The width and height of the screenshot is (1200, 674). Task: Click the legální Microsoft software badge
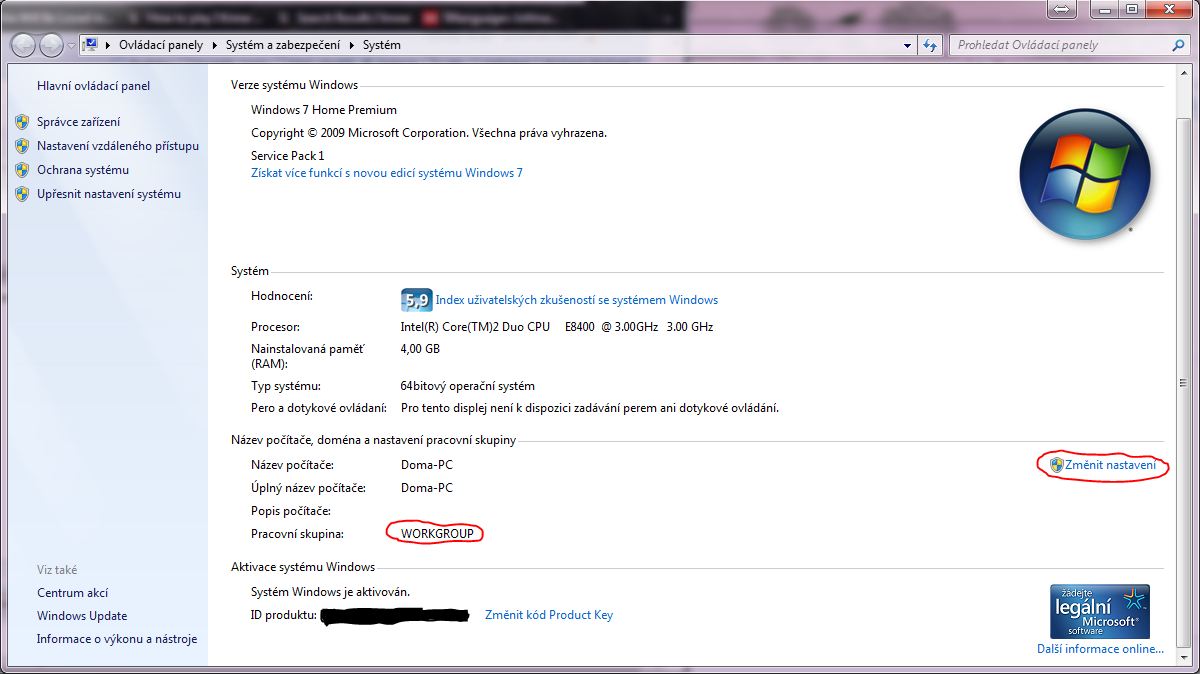(1100, 611)
